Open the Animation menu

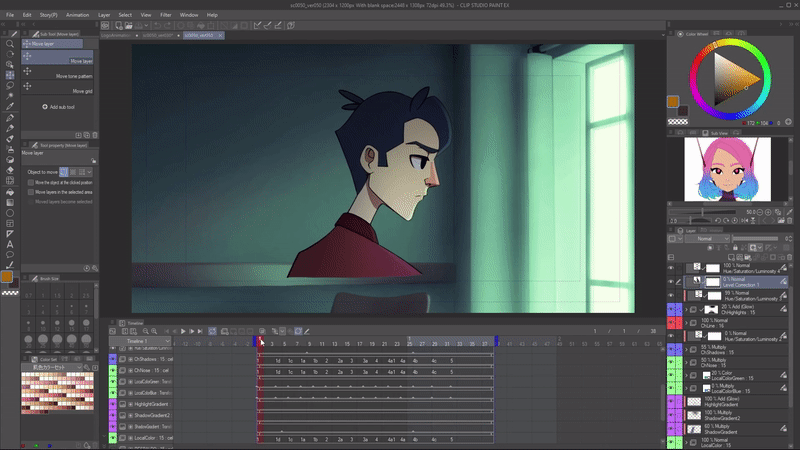click(78, 15)
